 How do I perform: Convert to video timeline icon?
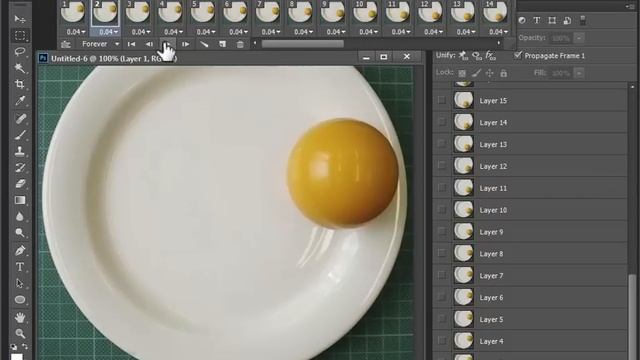tap(66, 44)
